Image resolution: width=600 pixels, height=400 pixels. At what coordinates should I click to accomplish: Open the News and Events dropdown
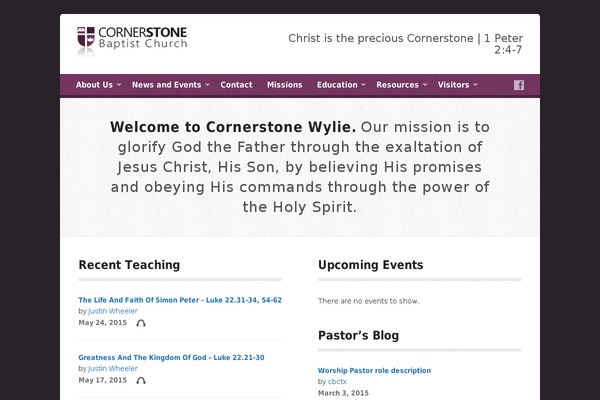[170, 85]
